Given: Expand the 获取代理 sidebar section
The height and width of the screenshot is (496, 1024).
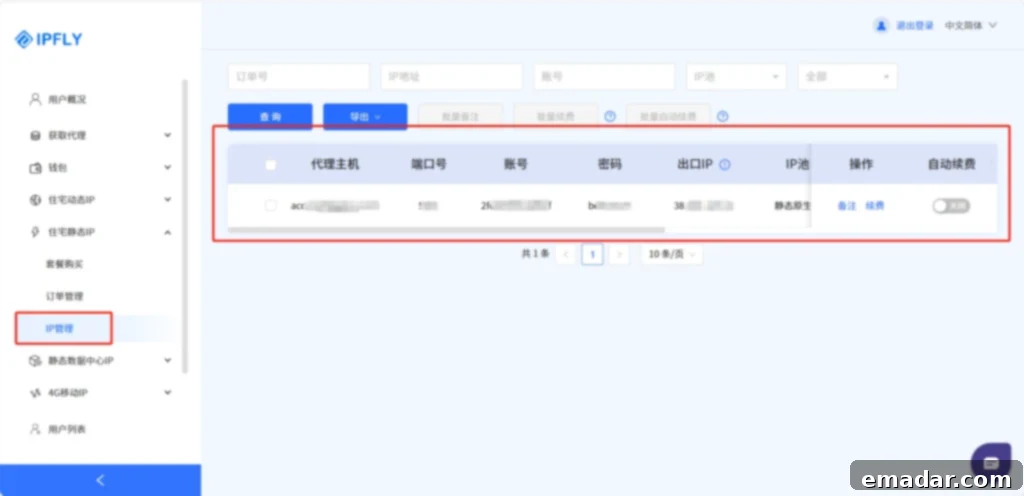Looking at the screenshot, I should coord(168,136).
